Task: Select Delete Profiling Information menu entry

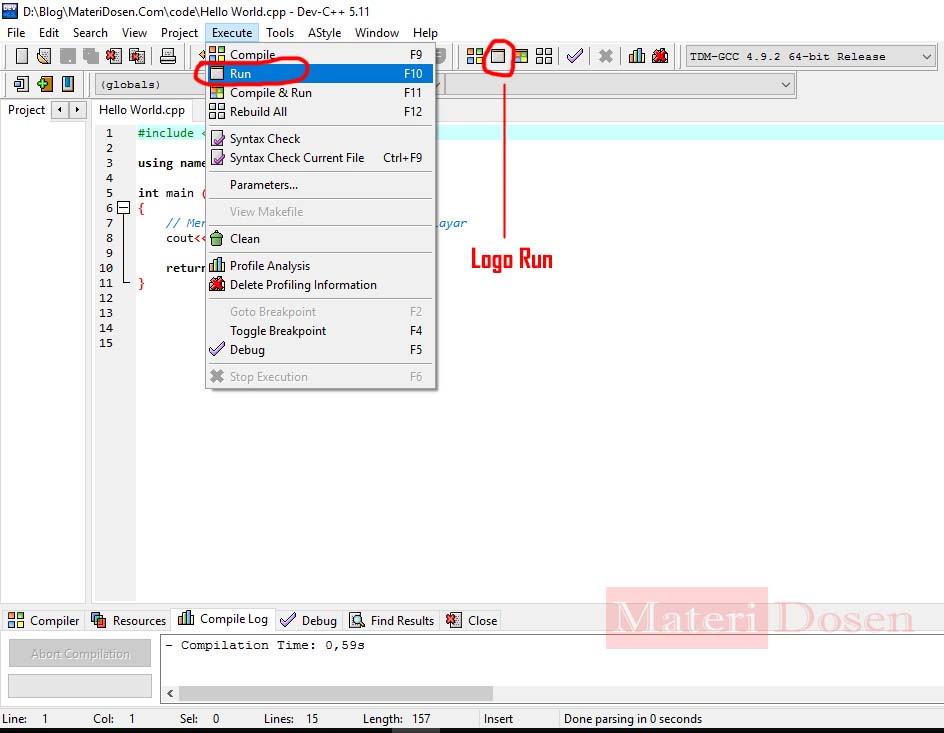Action: [x=320, y=285]
